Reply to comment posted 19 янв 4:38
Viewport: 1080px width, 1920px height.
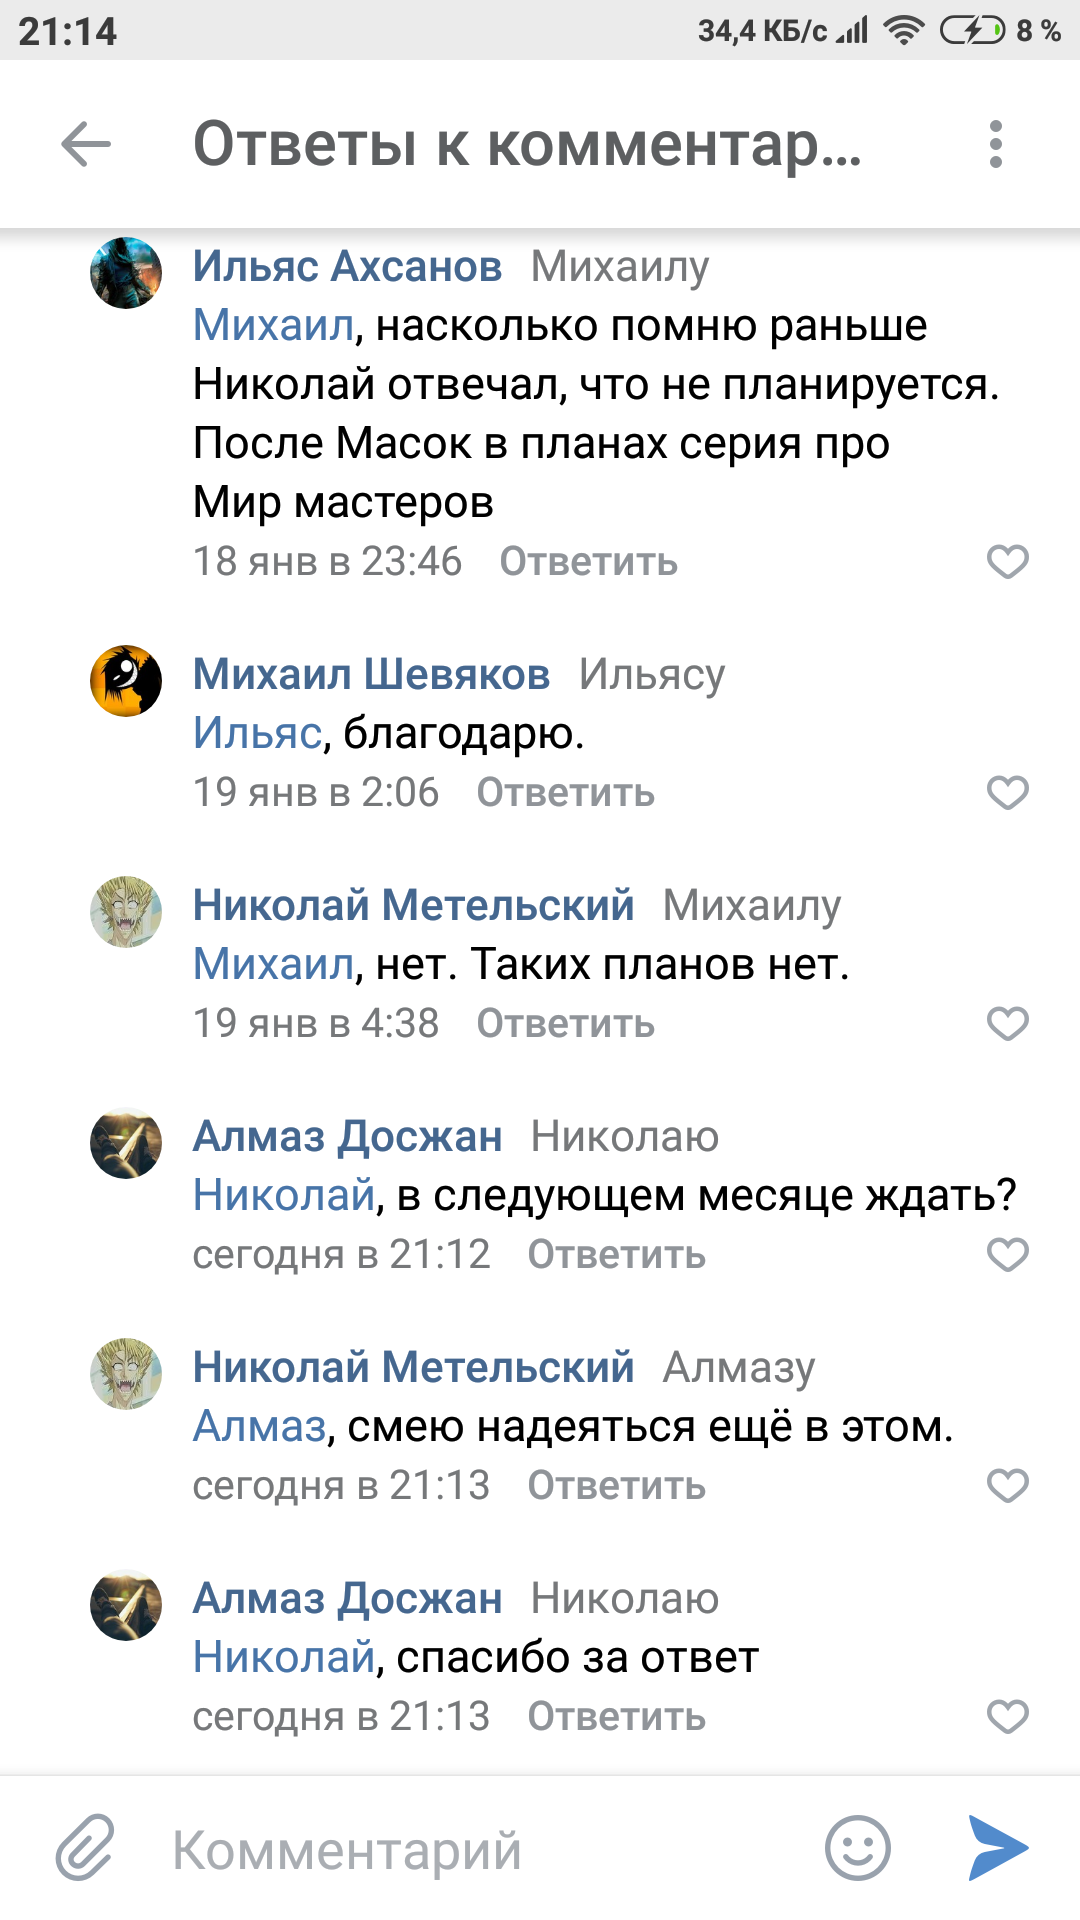point(565,1024)
